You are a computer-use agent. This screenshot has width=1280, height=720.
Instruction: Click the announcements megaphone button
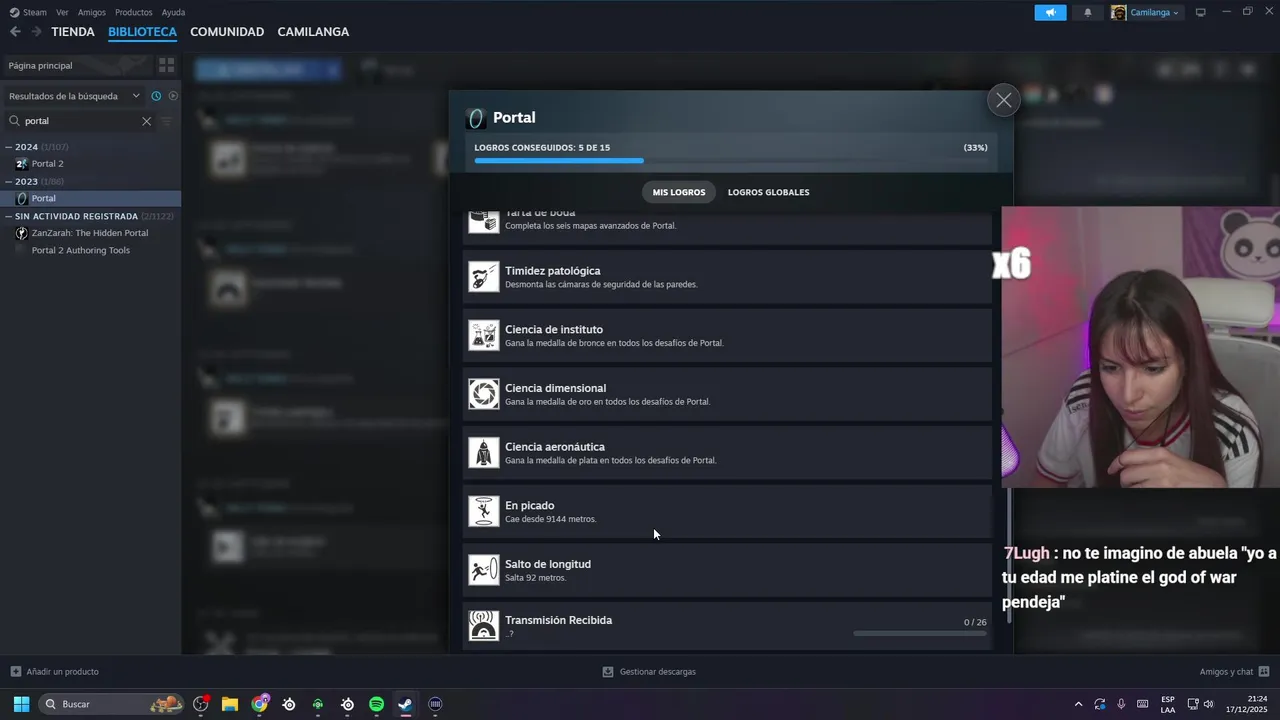coord(1050,12)
